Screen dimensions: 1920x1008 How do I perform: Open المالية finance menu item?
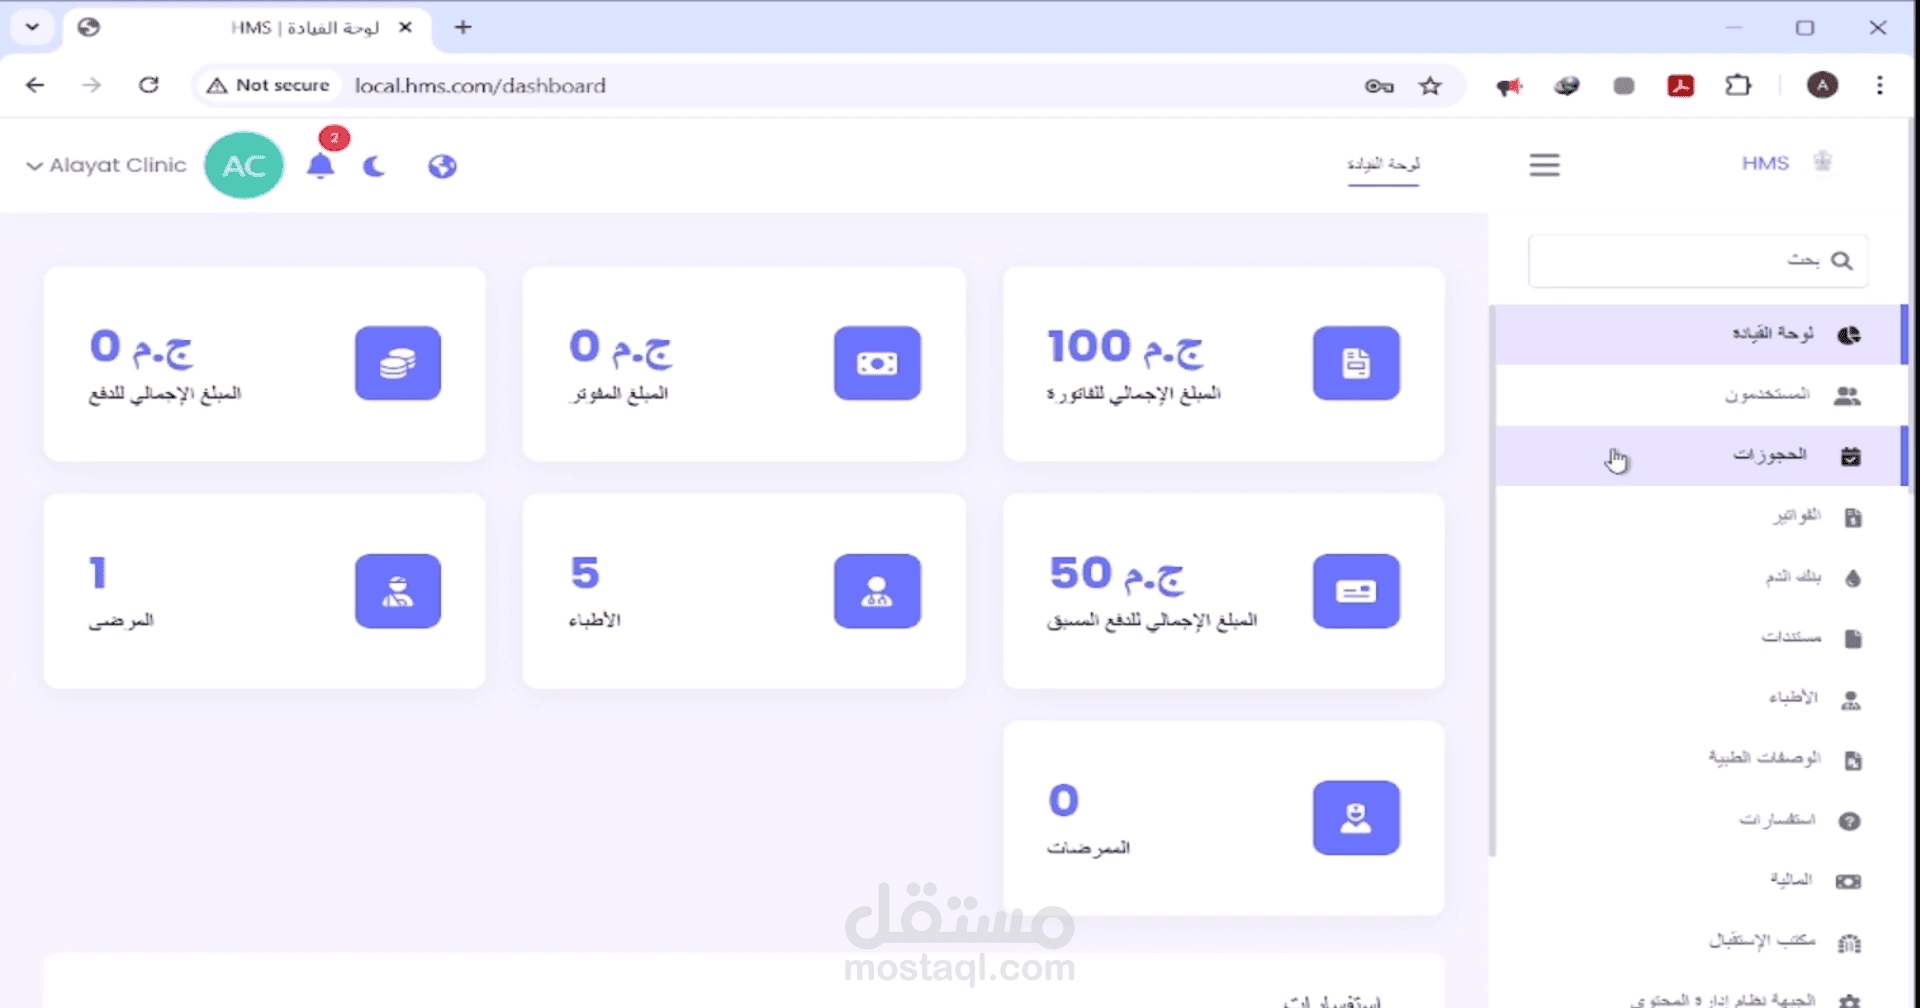click(1701, 881)
